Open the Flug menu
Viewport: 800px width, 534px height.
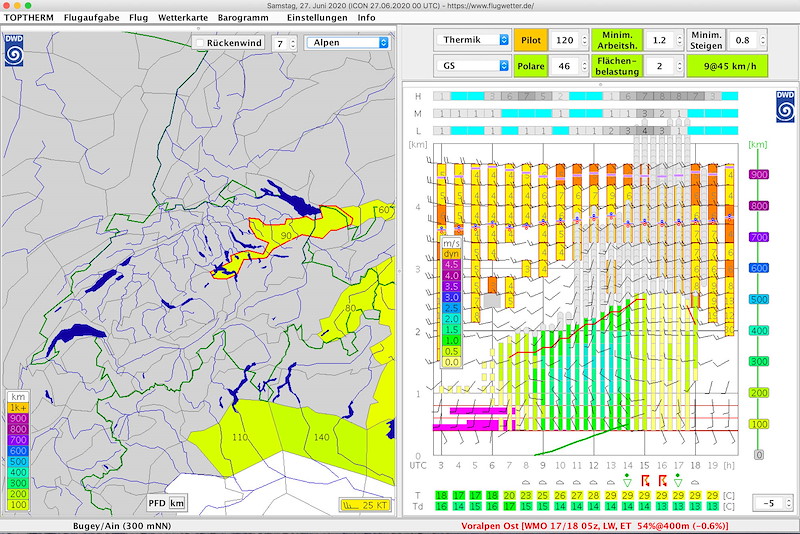pos(138,17)
